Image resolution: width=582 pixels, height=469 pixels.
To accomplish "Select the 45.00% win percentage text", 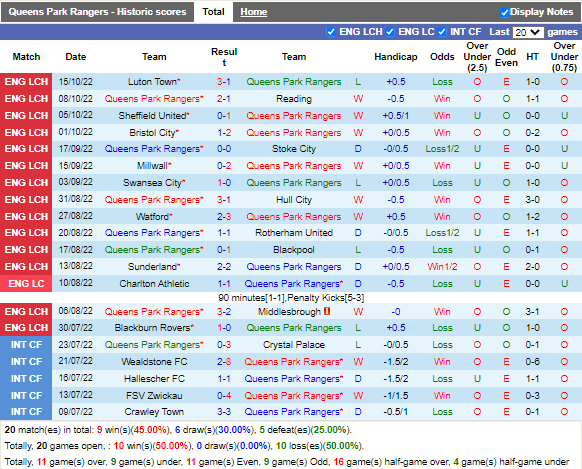I will 150,430.
